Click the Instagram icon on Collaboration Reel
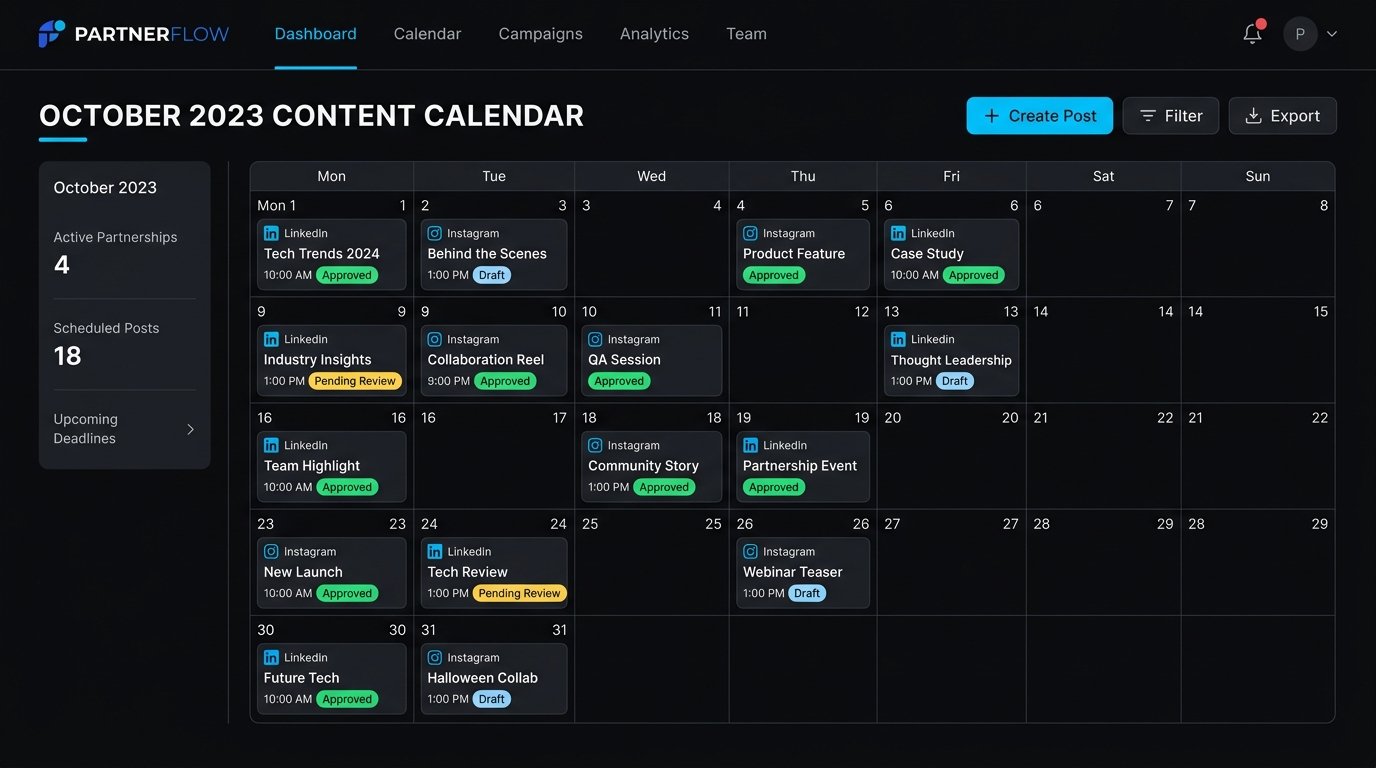 435,339
